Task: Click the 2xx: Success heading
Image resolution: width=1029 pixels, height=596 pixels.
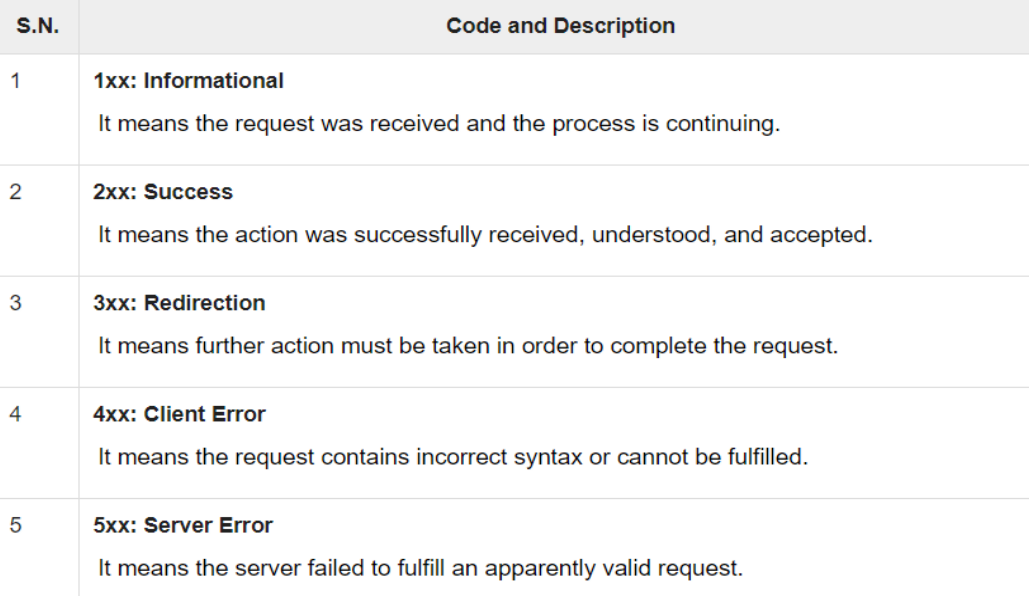Action: (163, 192)
